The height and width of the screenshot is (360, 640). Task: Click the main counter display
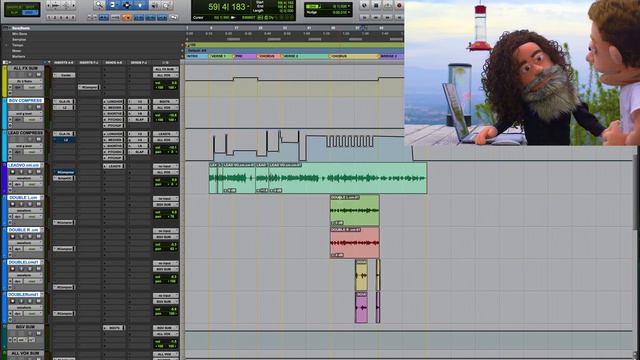(x=227, y=7)
